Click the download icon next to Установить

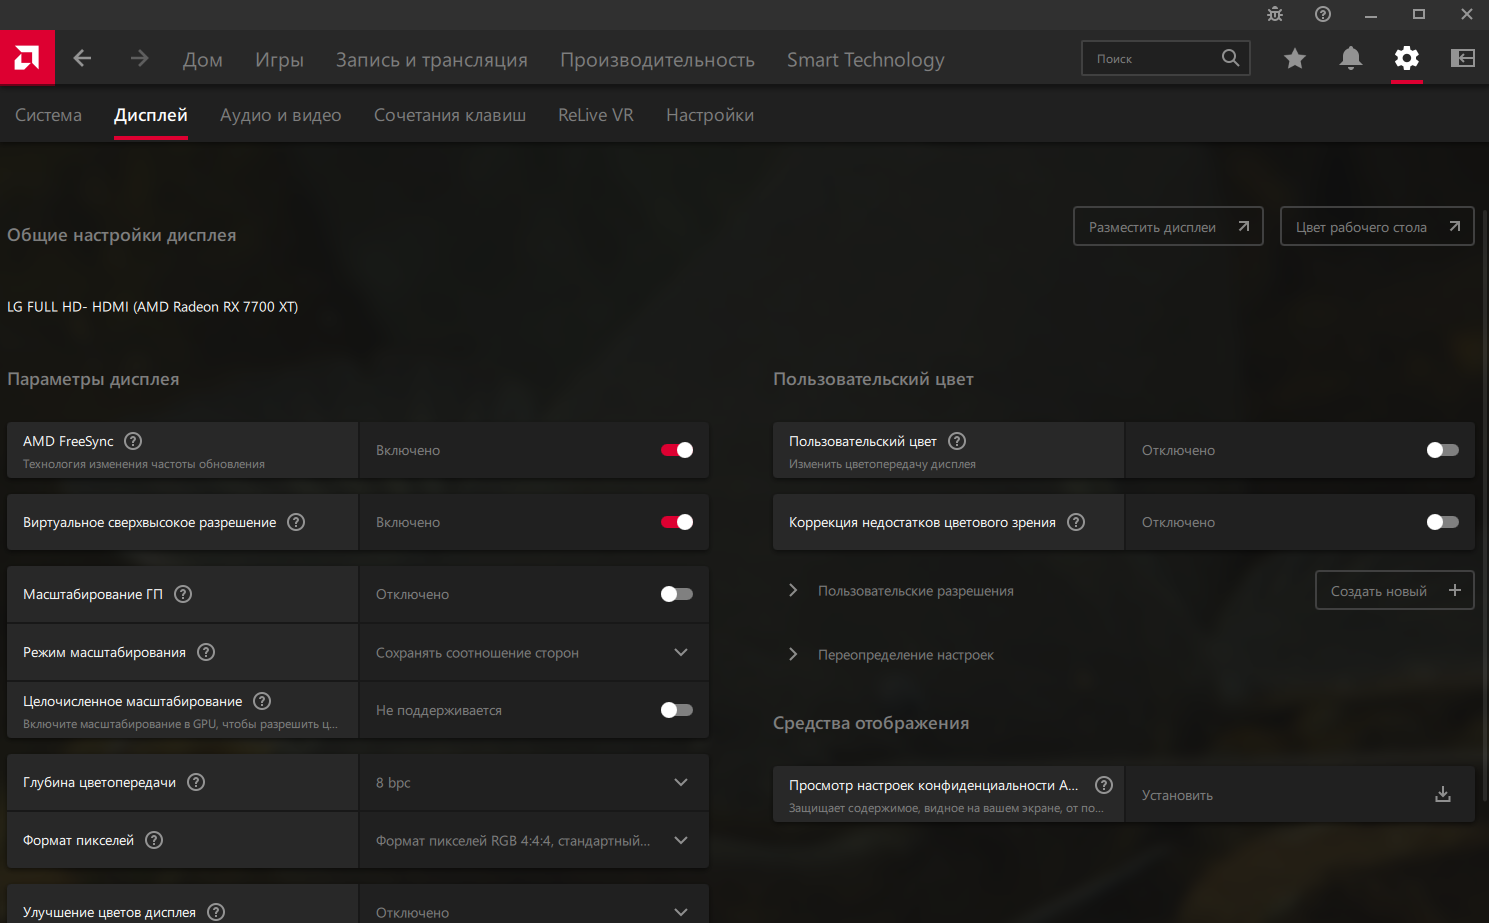(1443, 794)
